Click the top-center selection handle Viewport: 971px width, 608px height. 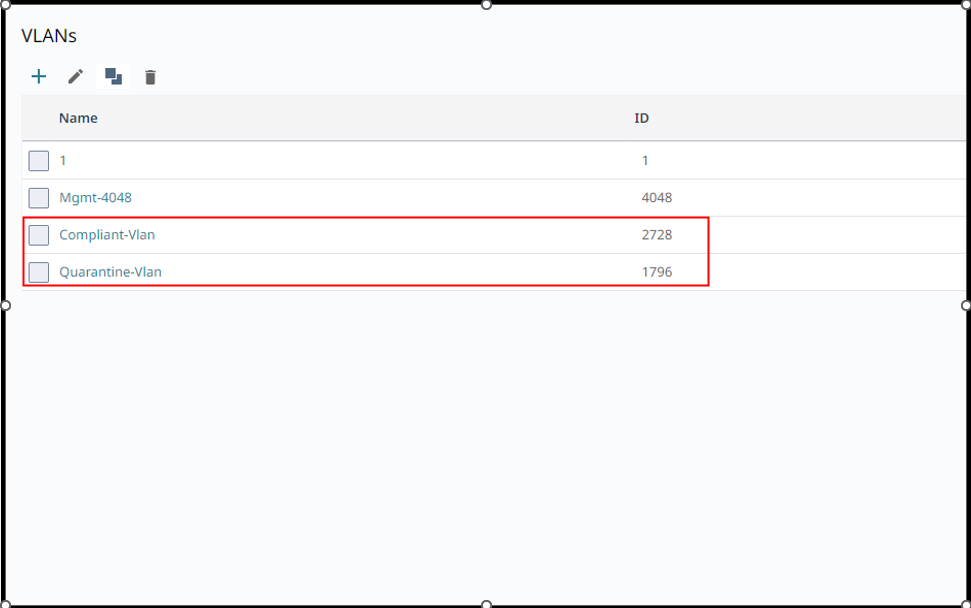pos(487,5)
